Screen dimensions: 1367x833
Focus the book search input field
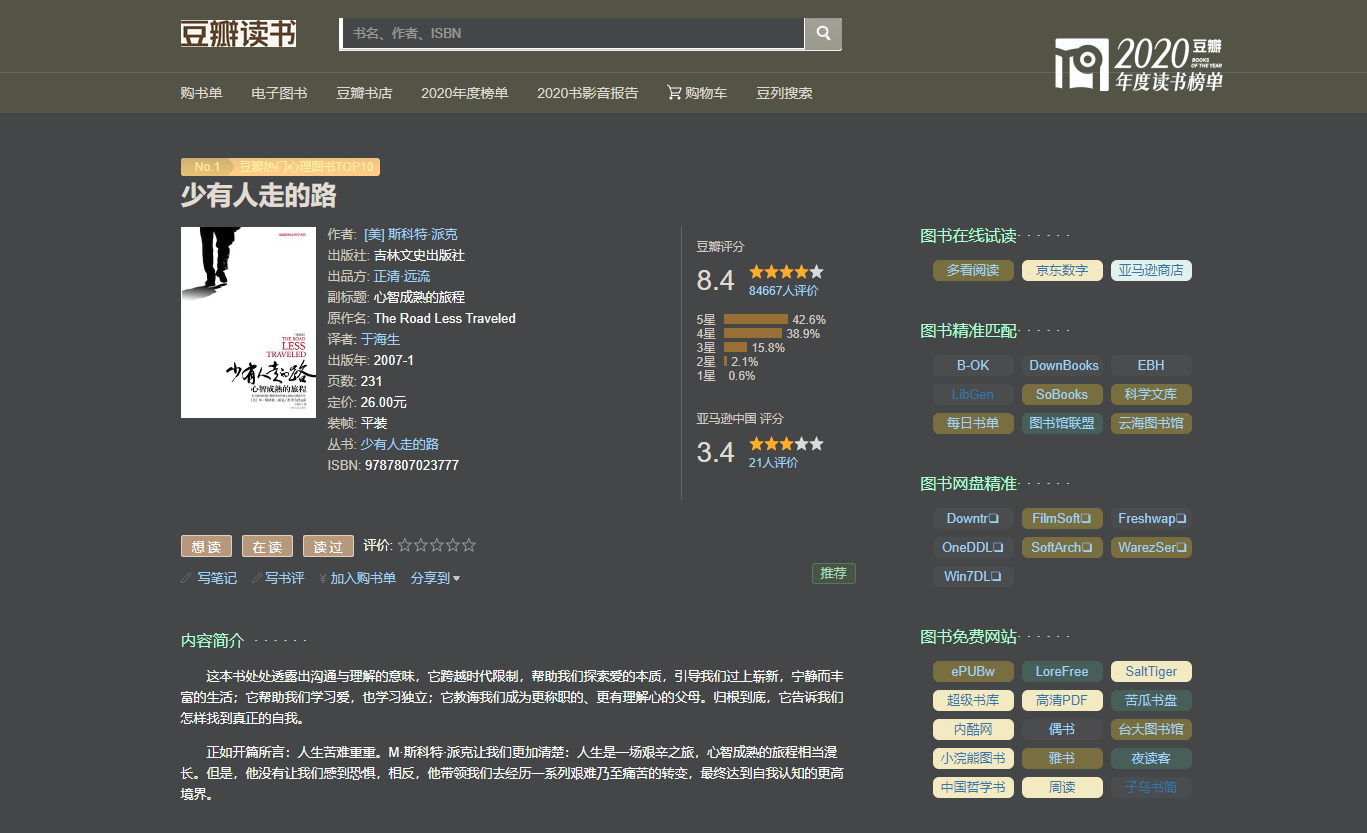pyautogui.click(x=573, y=33)
